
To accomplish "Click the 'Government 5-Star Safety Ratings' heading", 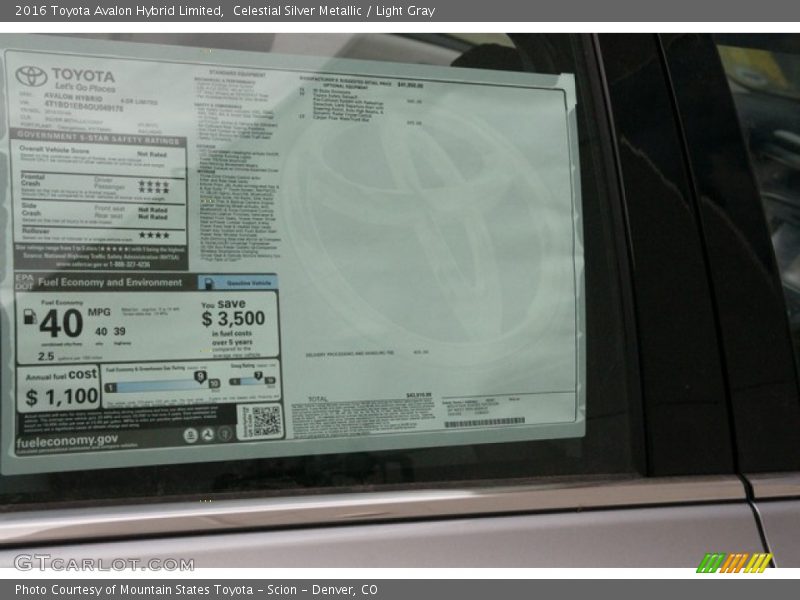I will (98, 137).
